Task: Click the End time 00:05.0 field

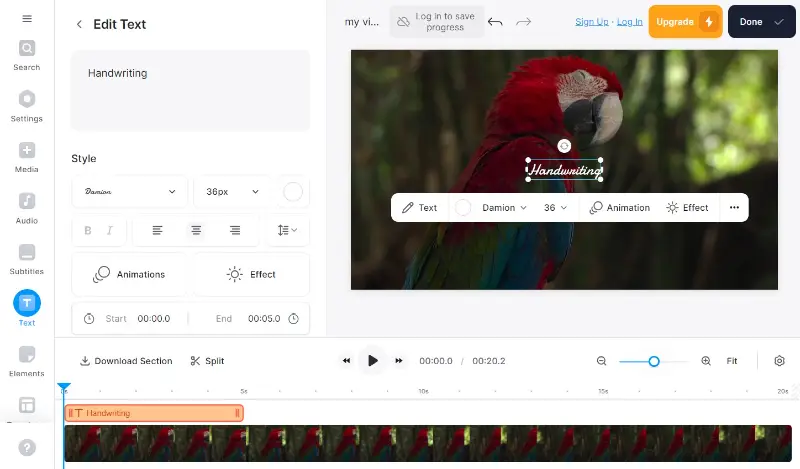Action: (x=264, y=318)
